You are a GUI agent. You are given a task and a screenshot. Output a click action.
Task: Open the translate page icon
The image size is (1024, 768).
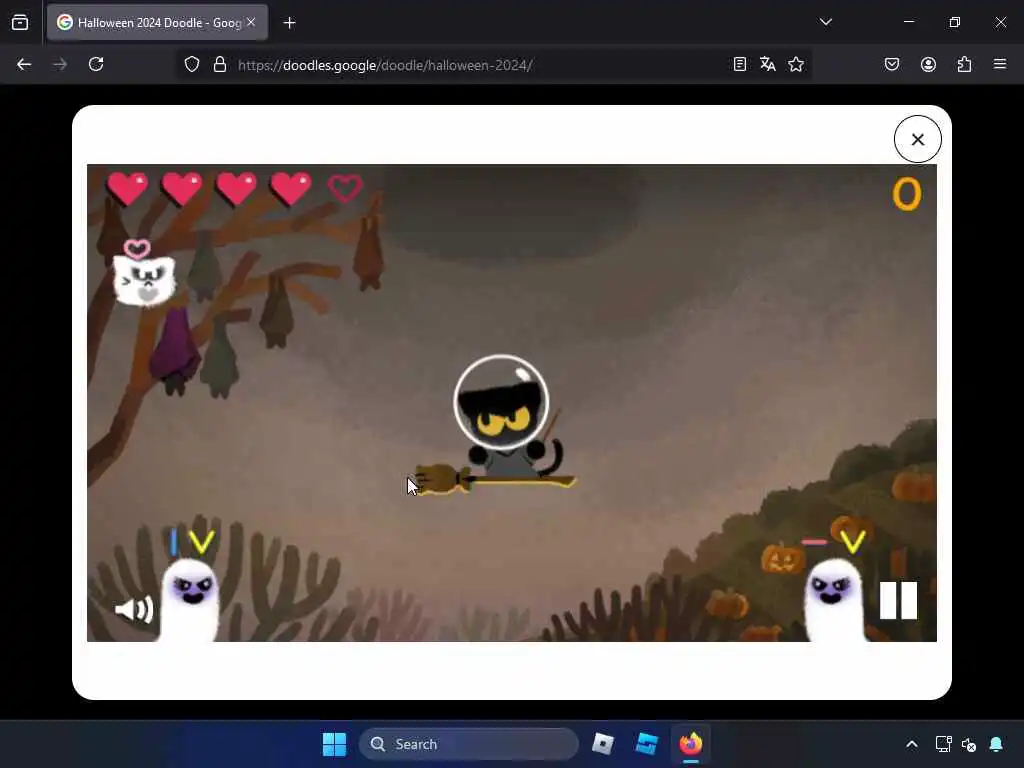[x=767, y=64]
